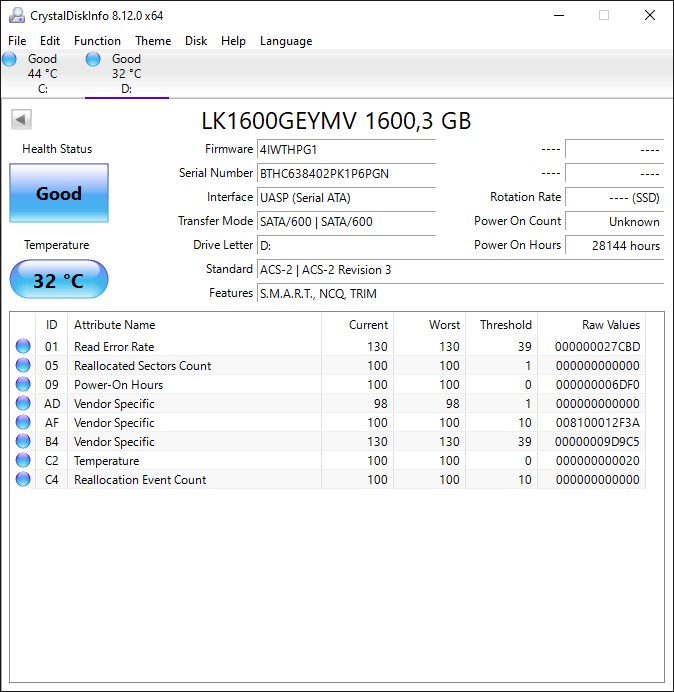
Task: Click the Raw Values column header
Action: point(591,325)
